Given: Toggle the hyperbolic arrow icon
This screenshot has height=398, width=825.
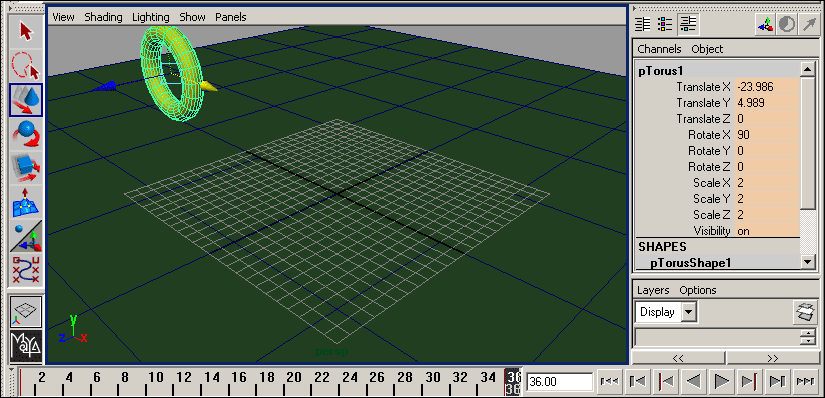Looking at the screenshot, I should pyautogui.click(x=808, y=24).
